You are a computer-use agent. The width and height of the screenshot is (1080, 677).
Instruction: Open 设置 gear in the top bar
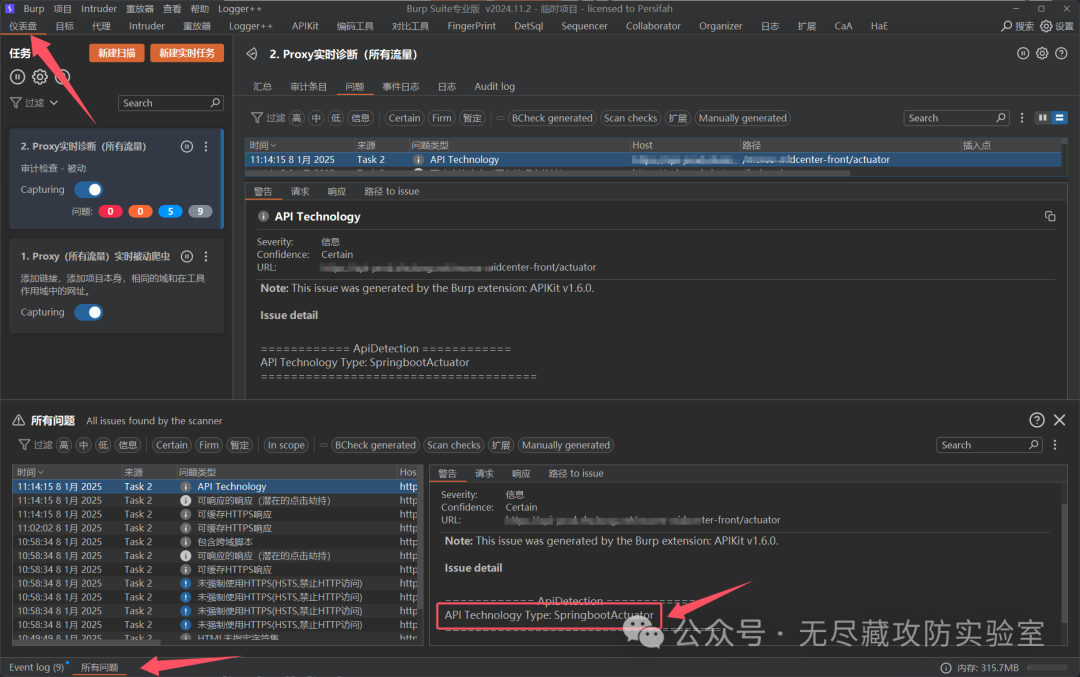pos(1046,26)
